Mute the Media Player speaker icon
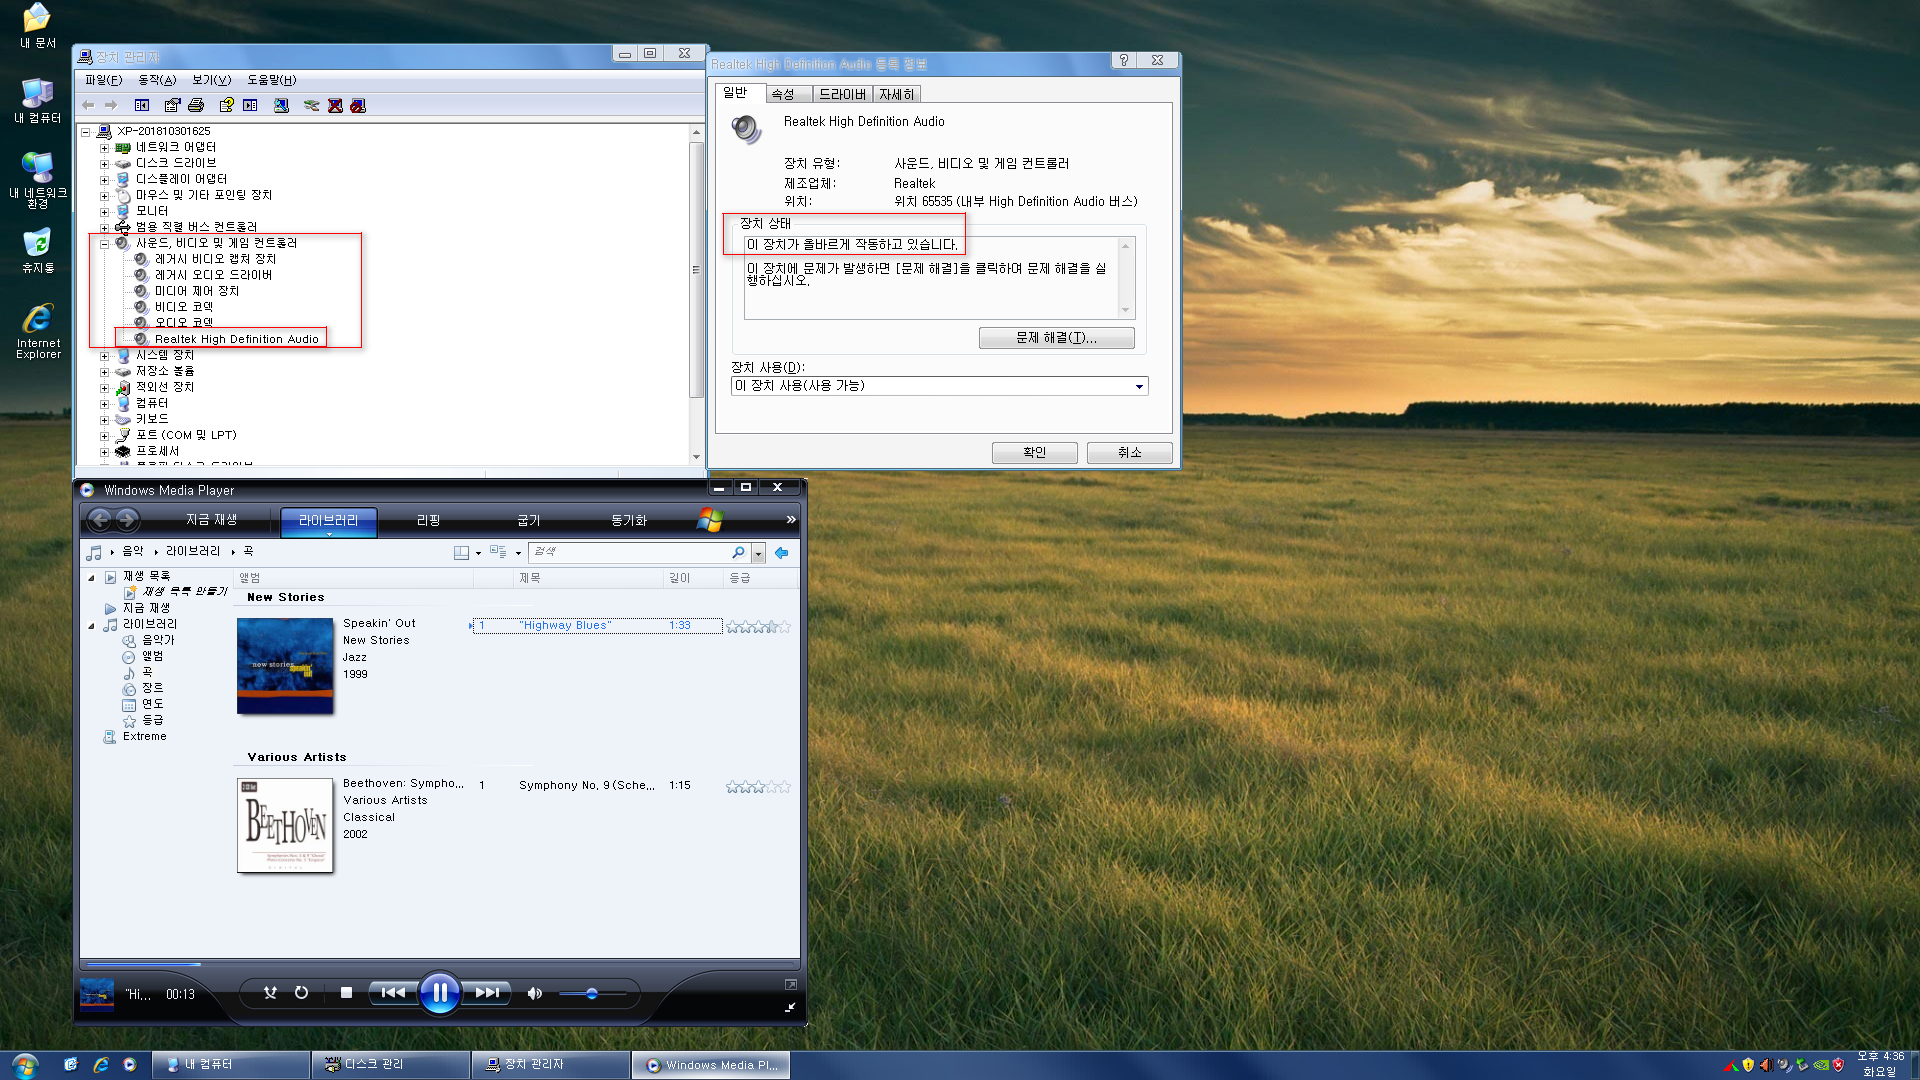 pos(535,993)
